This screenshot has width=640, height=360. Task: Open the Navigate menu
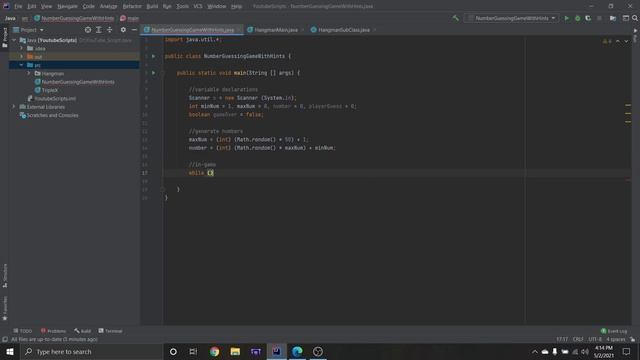[x=67, y=6]
